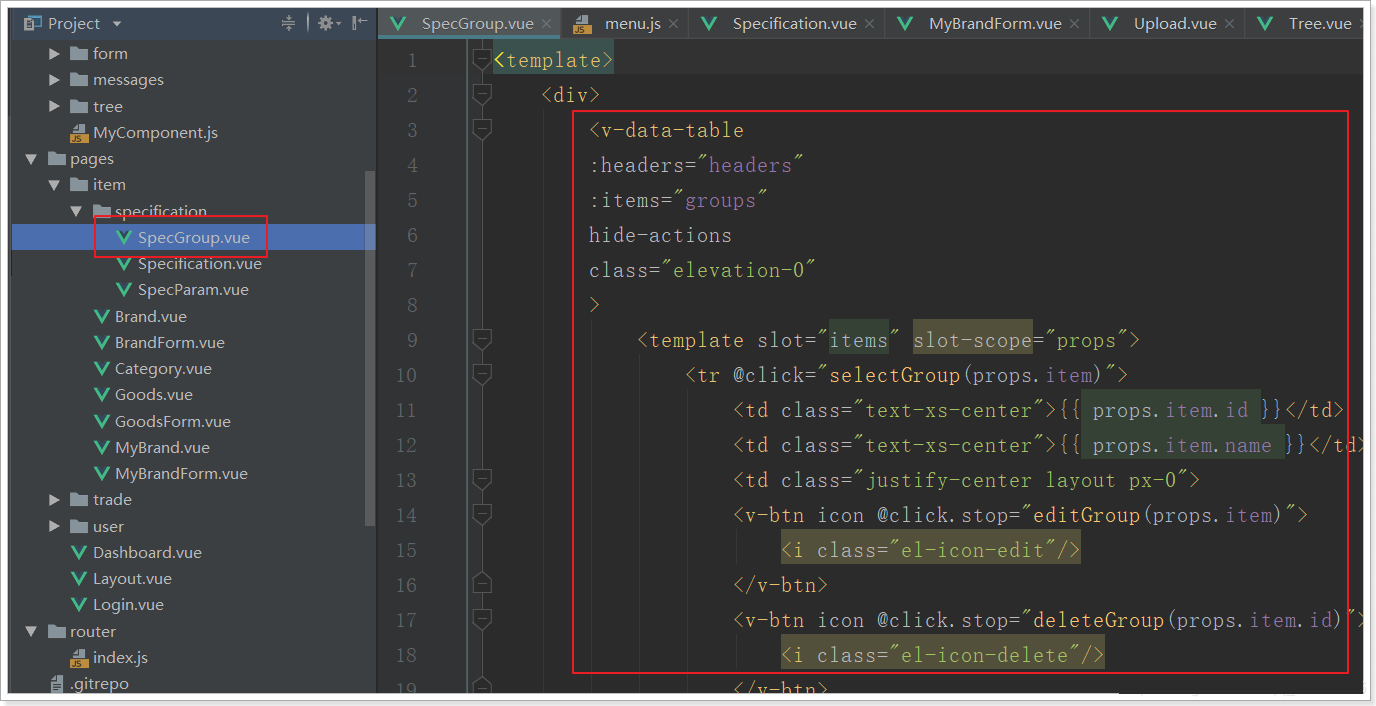Collapse the specification folder arrow
Image resolution: width=1376 pixels, height=706 pixels.
77,211
